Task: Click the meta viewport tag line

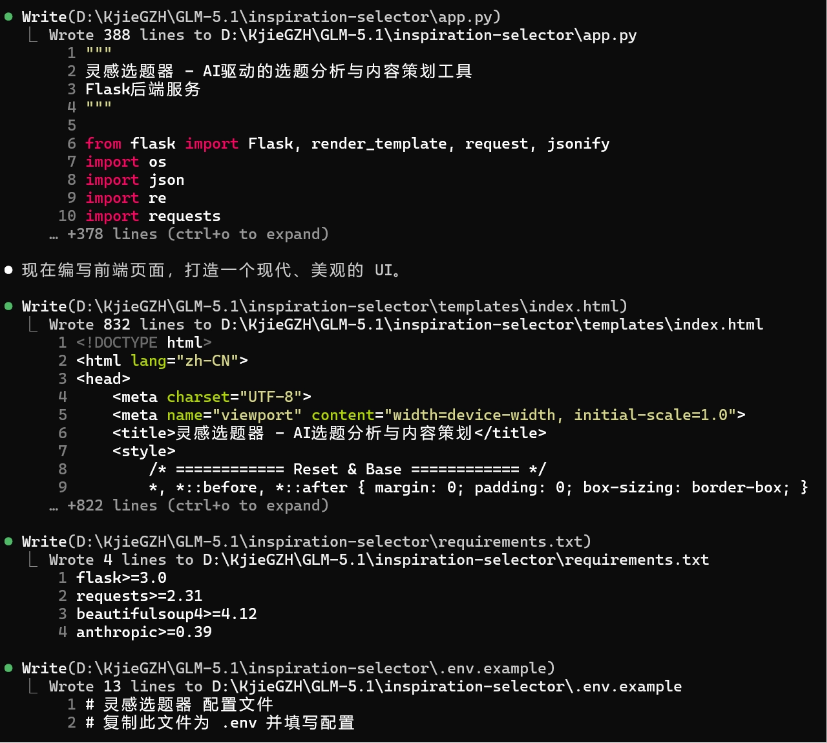Action: coord(428,414)
